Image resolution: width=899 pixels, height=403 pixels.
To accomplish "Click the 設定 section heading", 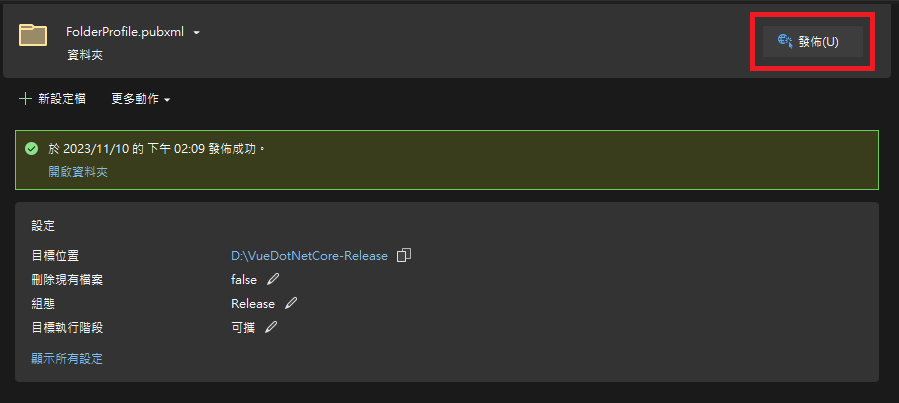I will [43, 226].
